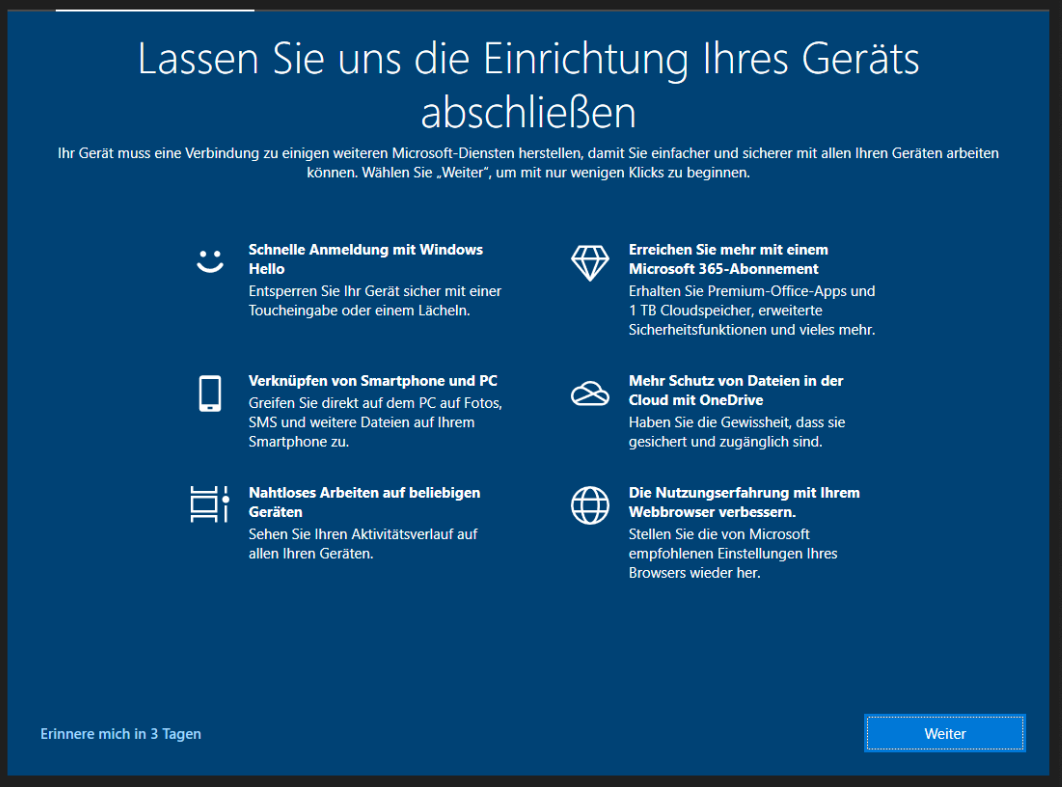Click the Microsoft 365 diamond icon

(590, 262)
